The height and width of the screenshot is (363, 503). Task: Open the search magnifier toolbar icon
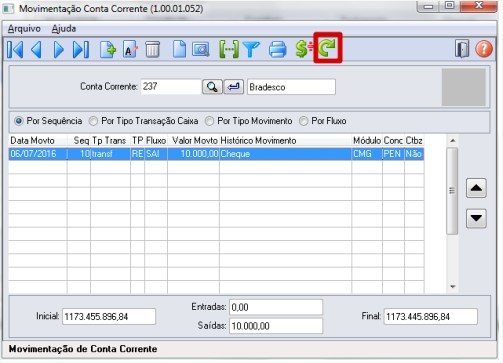201,50
